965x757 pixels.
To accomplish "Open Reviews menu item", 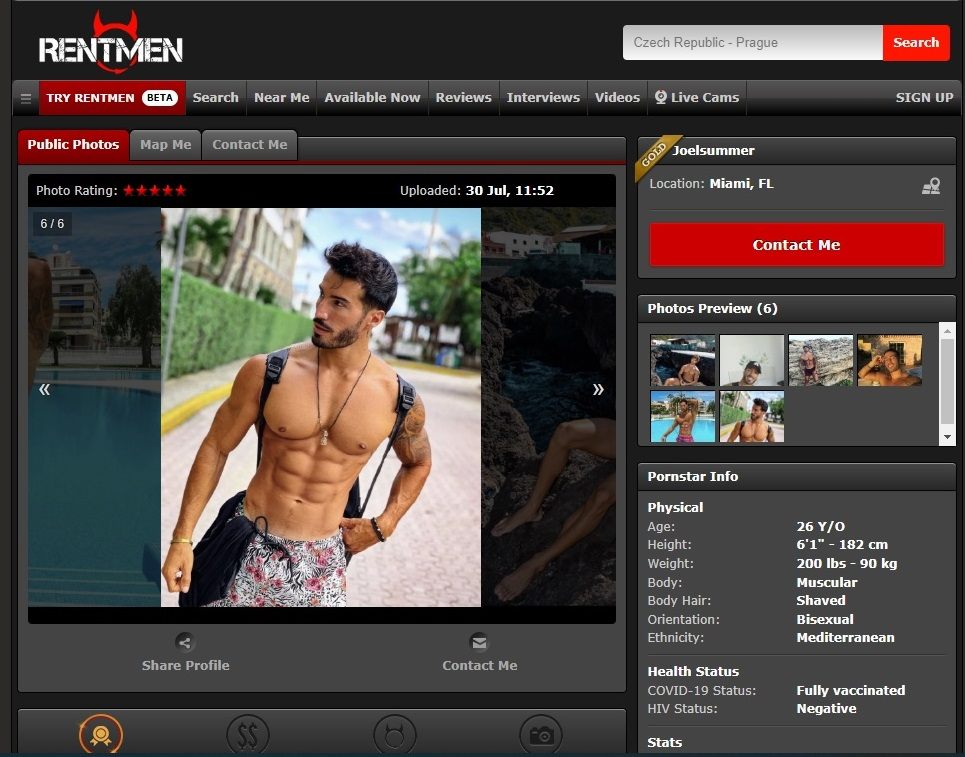I will point(463,98).
